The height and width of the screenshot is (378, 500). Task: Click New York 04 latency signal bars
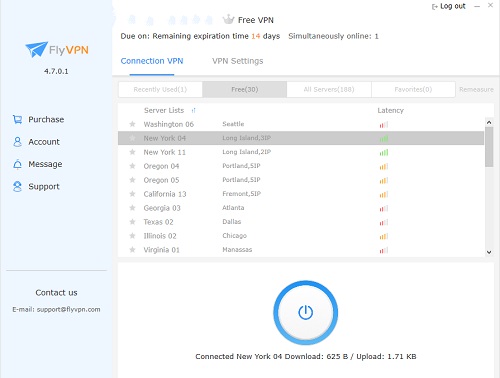pyautogui.click(x=384, y=139)
